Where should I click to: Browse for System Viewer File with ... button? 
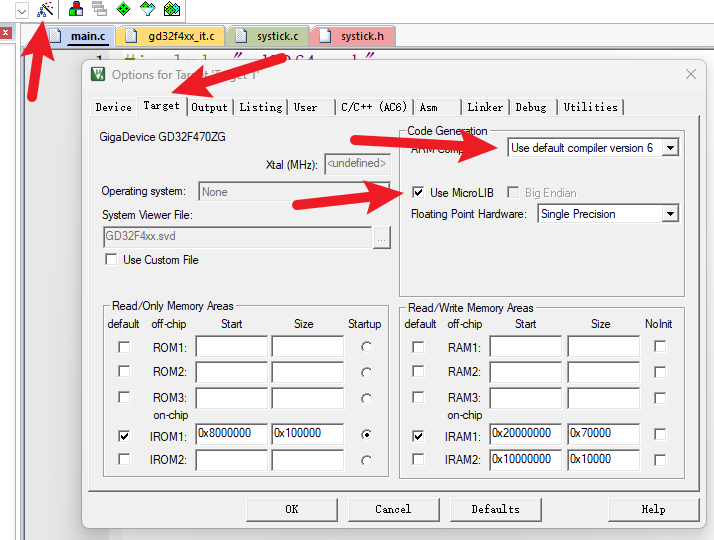tap(382, 238)
